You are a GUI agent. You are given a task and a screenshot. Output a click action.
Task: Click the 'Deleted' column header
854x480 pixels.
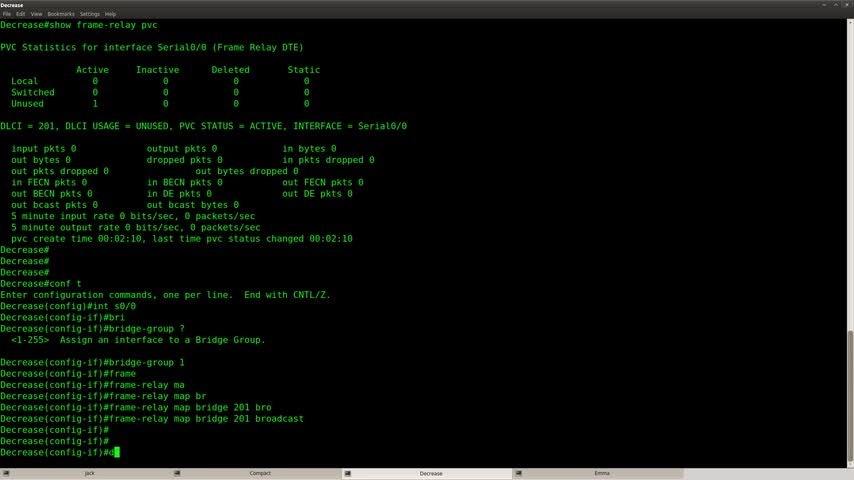pyautogui.click(x=230, y=70)
